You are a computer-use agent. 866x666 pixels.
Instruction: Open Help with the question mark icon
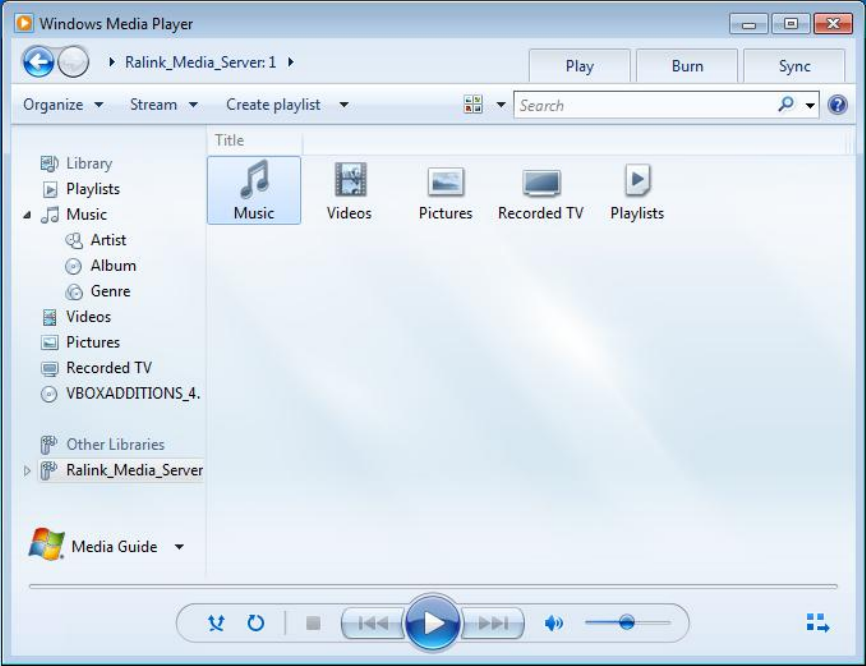[838, 104]
